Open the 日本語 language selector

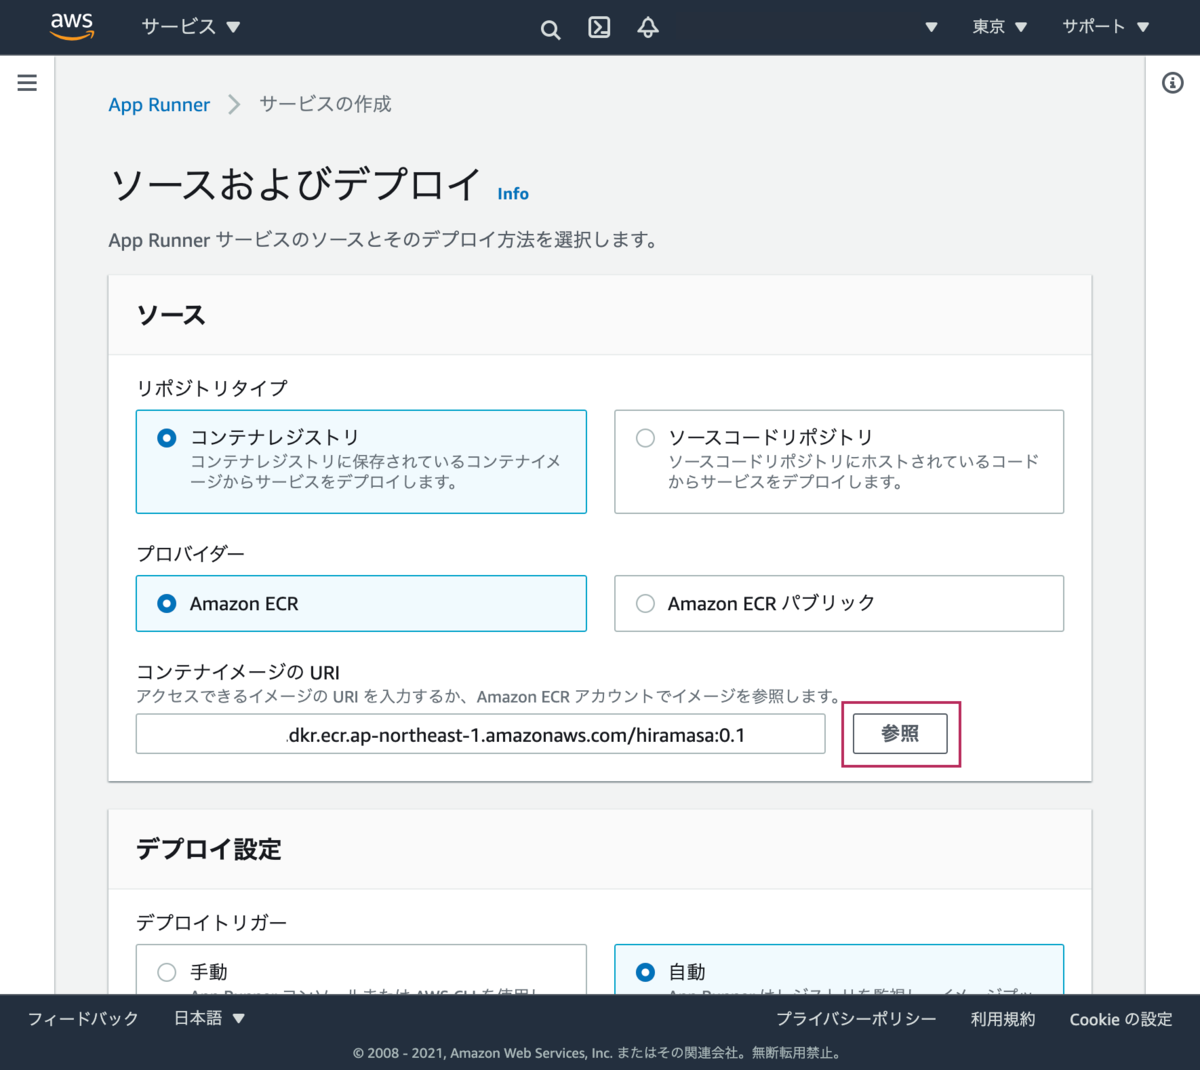[x=209, y=1018]
